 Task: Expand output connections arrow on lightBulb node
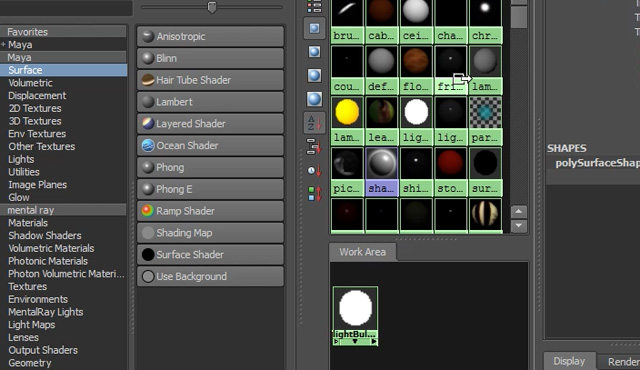pyautogui.click(x=374, y=341)
